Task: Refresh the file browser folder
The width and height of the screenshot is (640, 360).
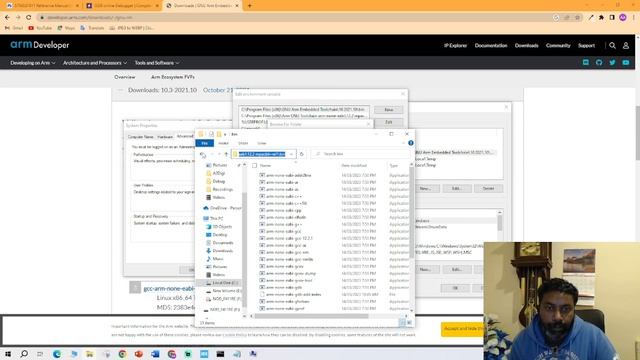Action: tap(302, 154)
